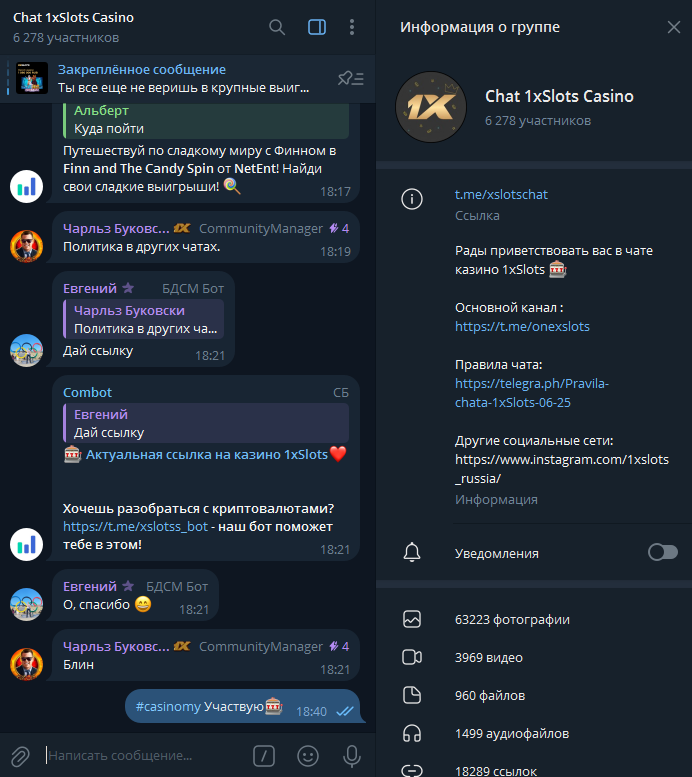Click the Написать сообщение message input field
The image size is (692, 777).
coord(146,756)
